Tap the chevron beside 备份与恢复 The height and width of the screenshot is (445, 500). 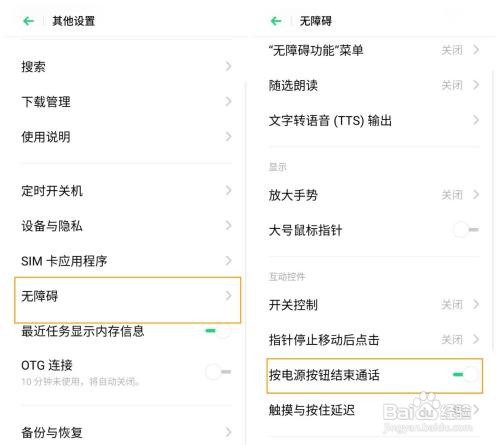pyautogui.click(x=228, y=432)
